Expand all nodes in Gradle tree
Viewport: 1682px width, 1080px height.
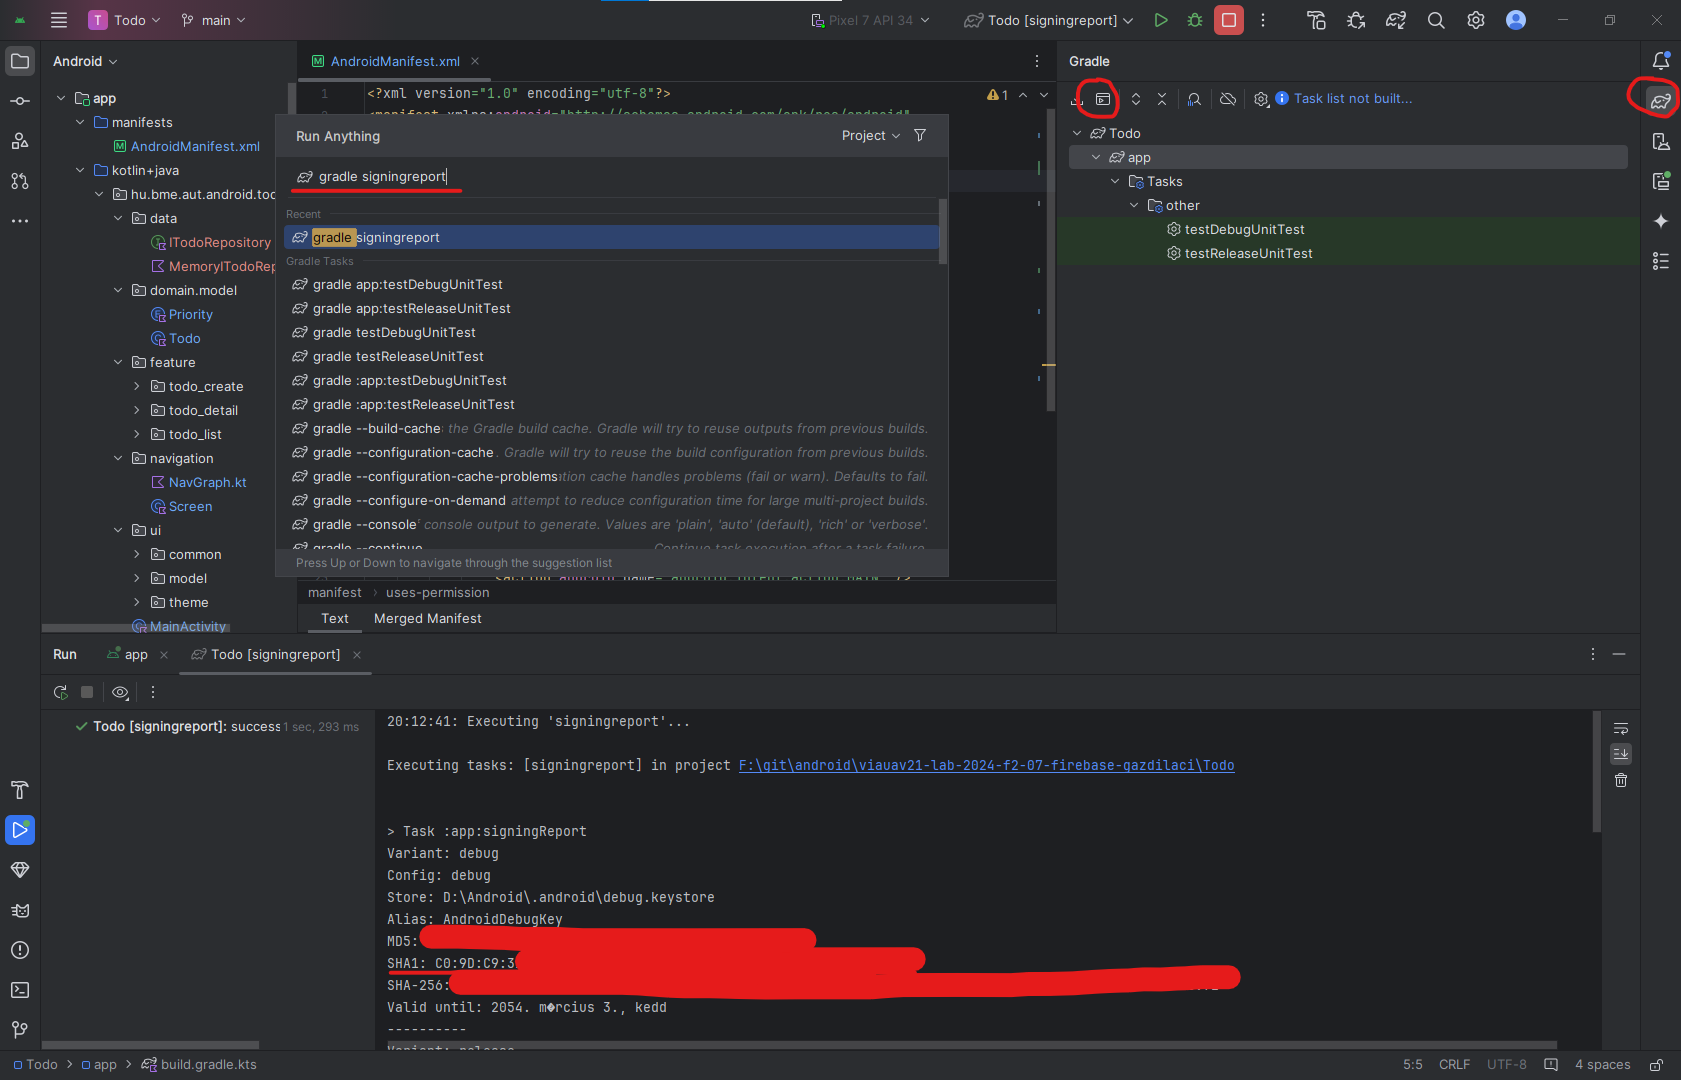pyautogui.click(x=1136, y=99)
